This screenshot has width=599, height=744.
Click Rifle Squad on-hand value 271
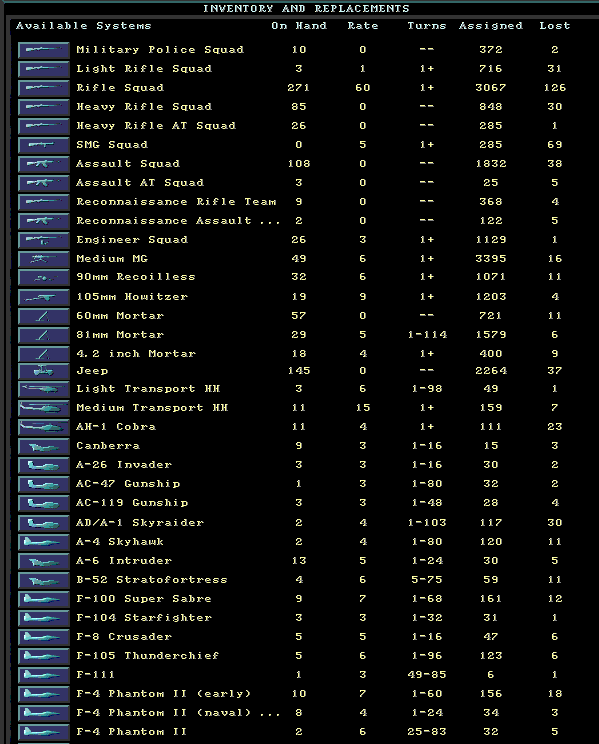[299, 88]
